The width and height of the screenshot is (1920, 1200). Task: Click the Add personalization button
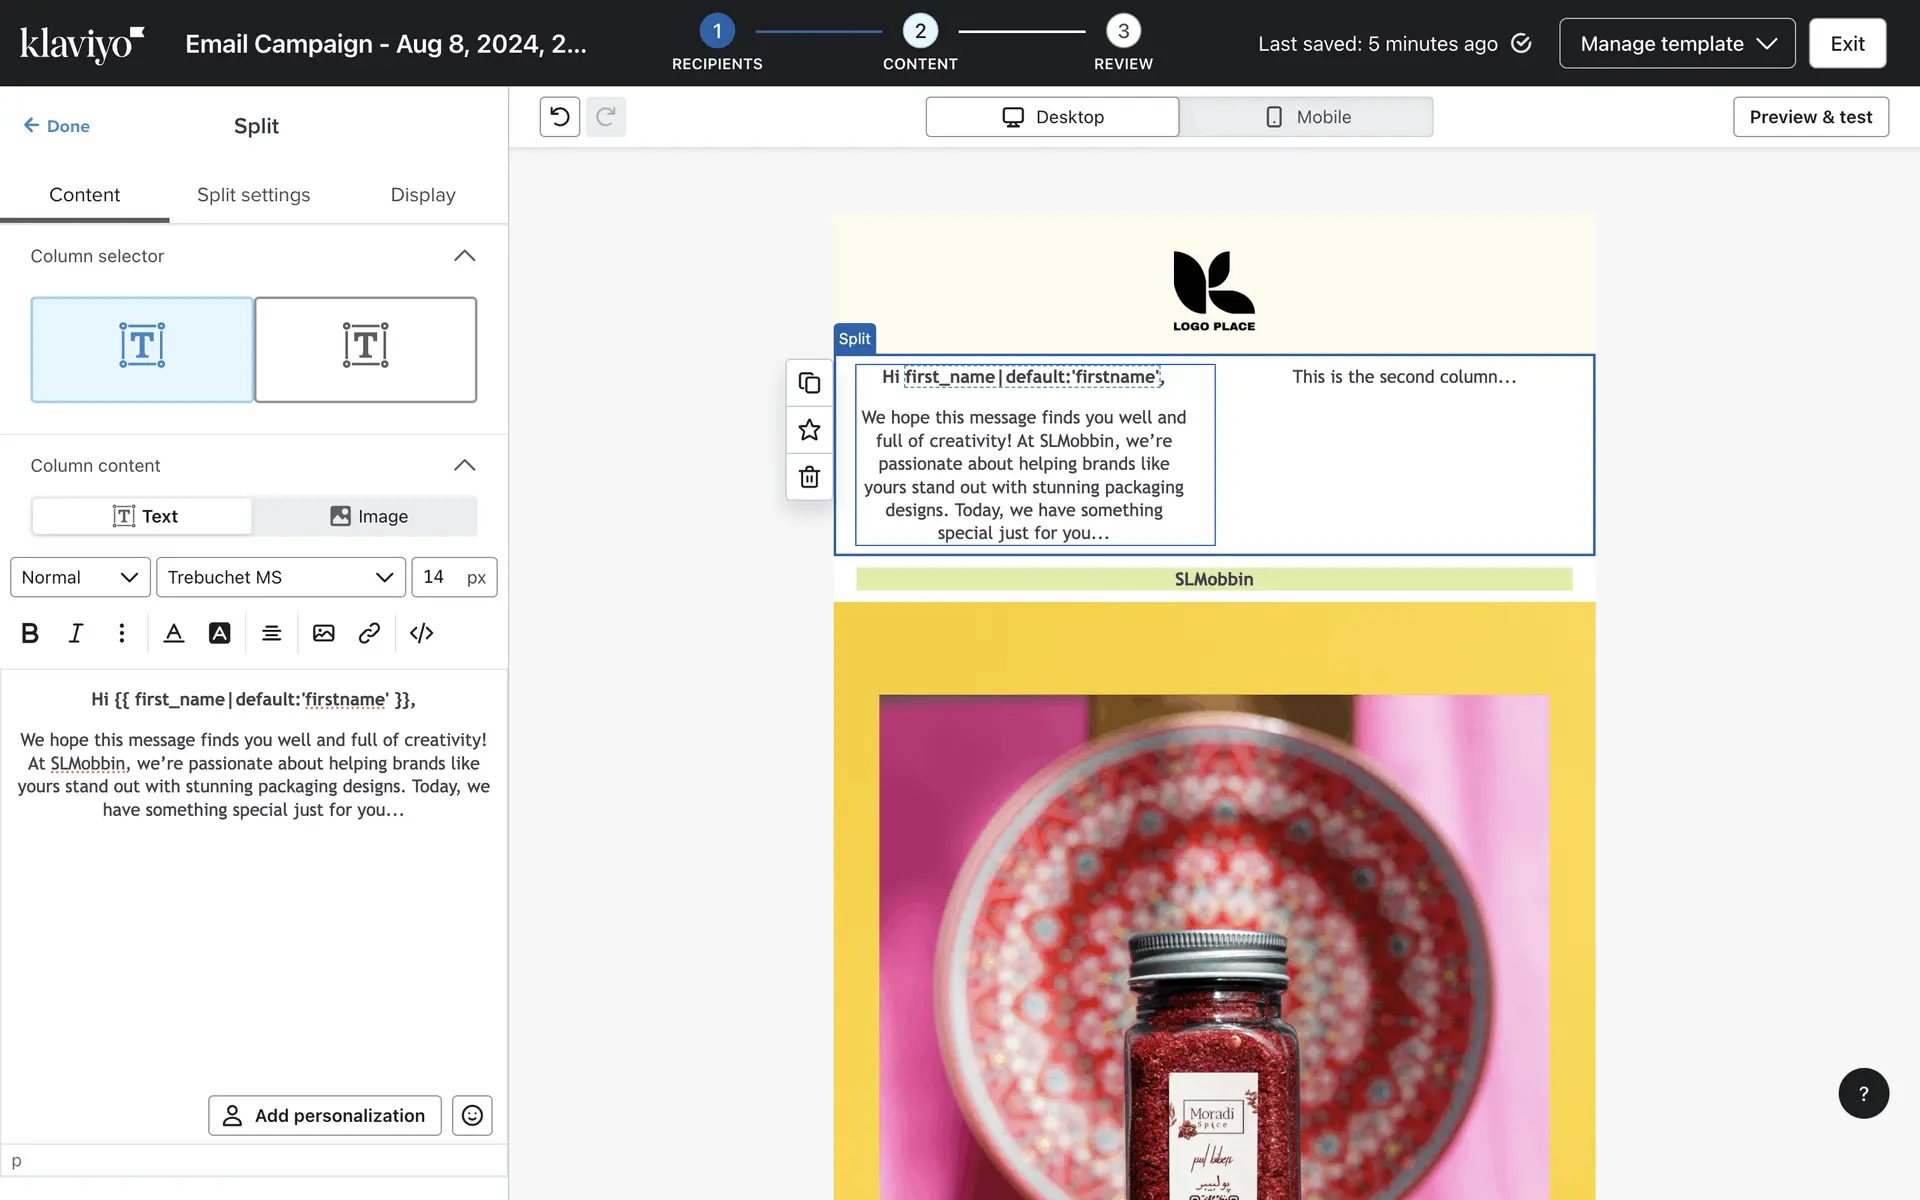point(324,1115)
